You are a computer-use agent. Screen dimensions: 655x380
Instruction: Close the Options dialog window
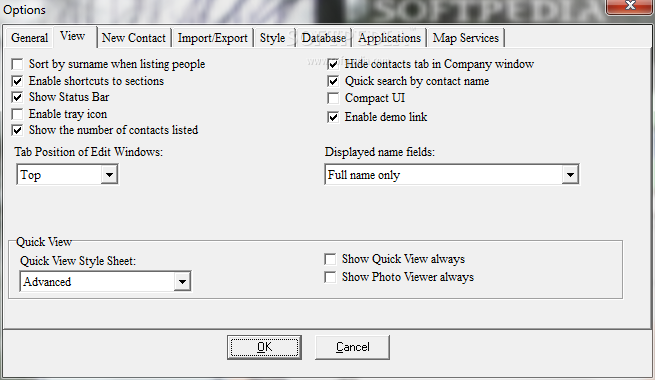point(630,6)
